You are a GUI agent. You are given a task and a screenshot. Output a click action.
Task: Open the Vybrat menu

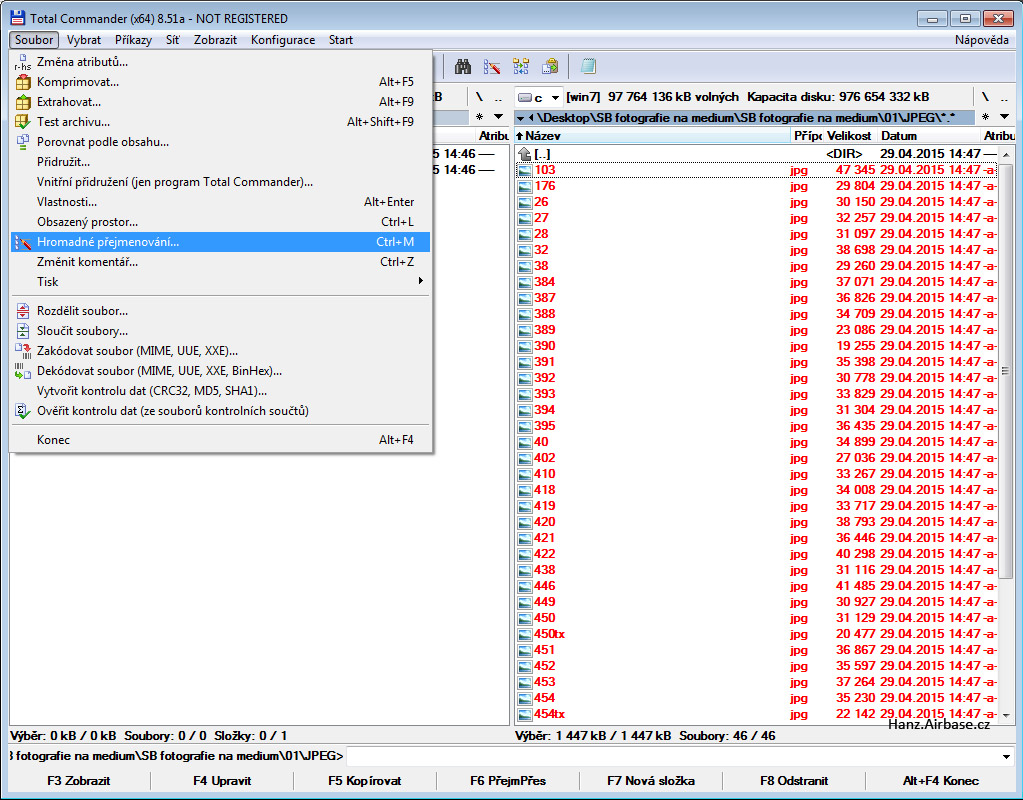(x=84, y=40)
